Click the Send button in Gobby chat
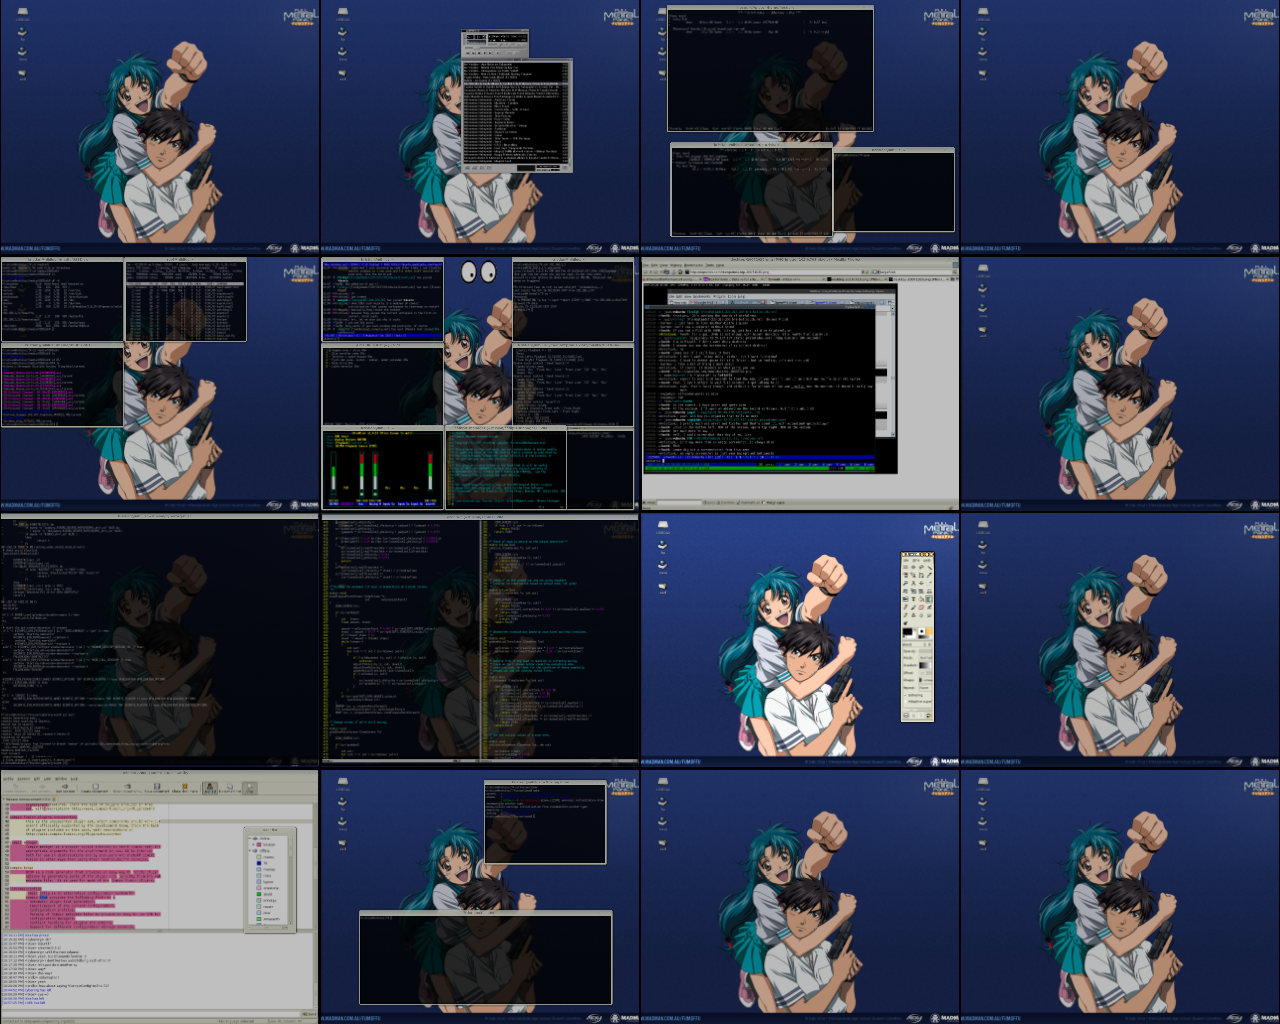Screen dimensions: 1280x1024 point(309,1014)
